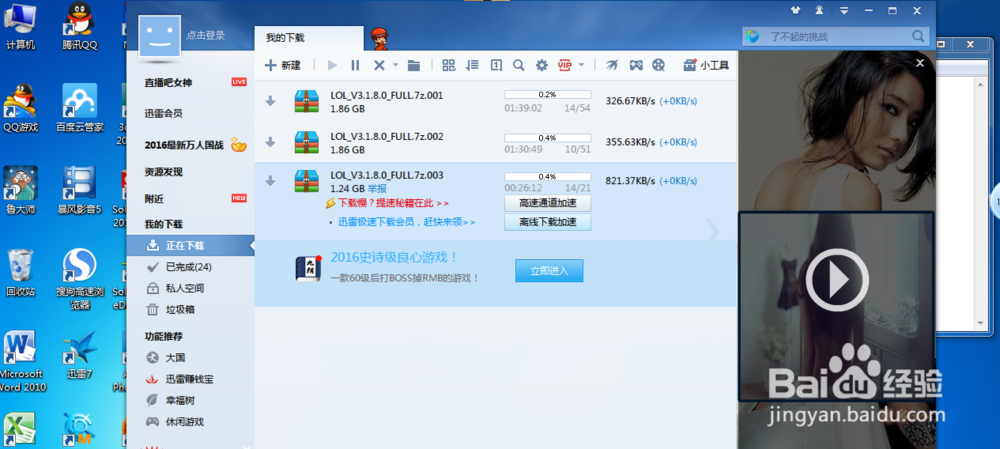Click the skin shirt icon in title bar
The image size is (1000, 449).
coord(795,10)
